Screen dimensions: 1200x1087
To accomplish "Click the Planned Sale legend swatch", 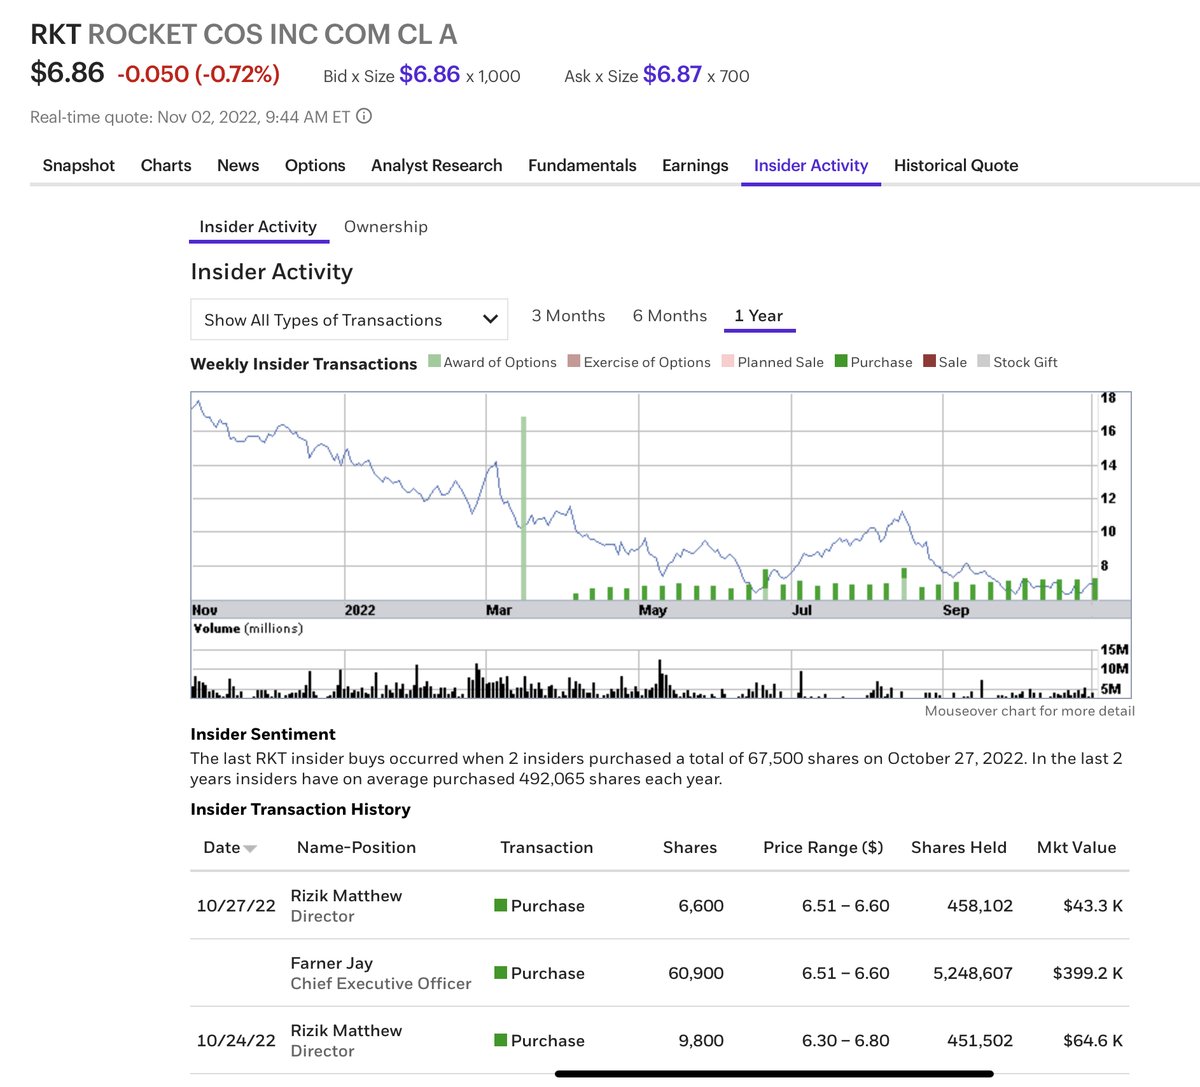I will pos(728,361).
